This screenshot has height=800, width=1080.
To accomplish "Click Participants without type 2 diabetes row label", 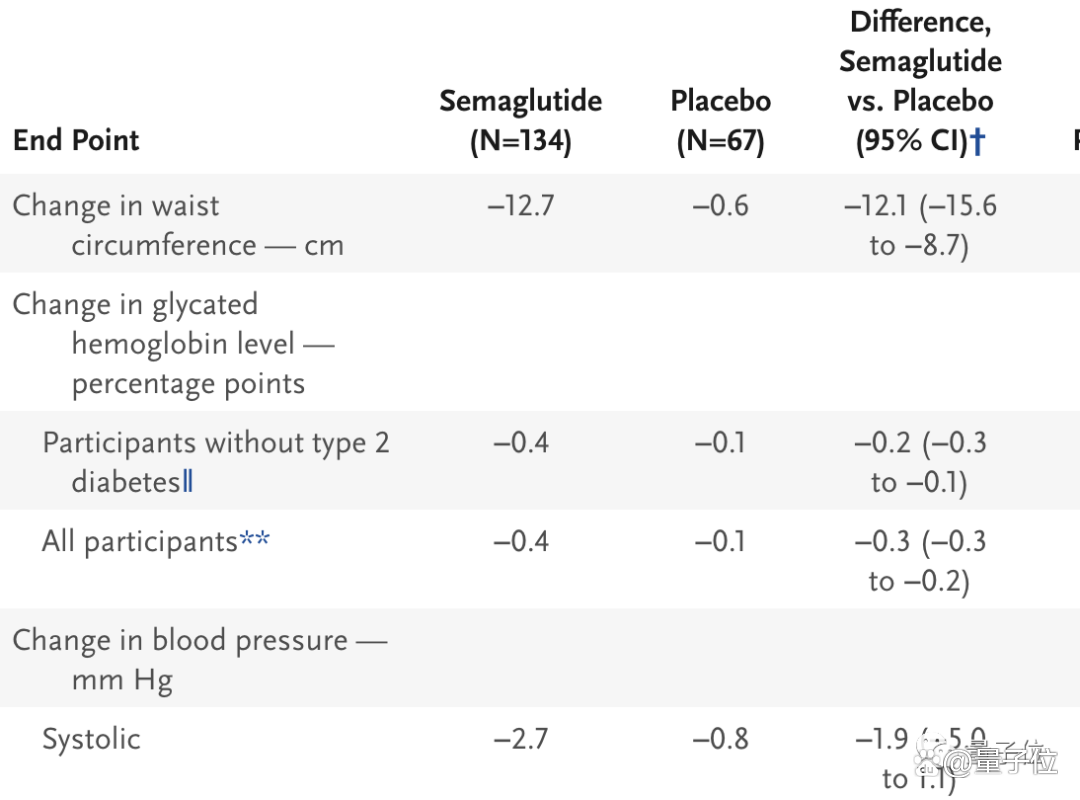I will 216,462.
